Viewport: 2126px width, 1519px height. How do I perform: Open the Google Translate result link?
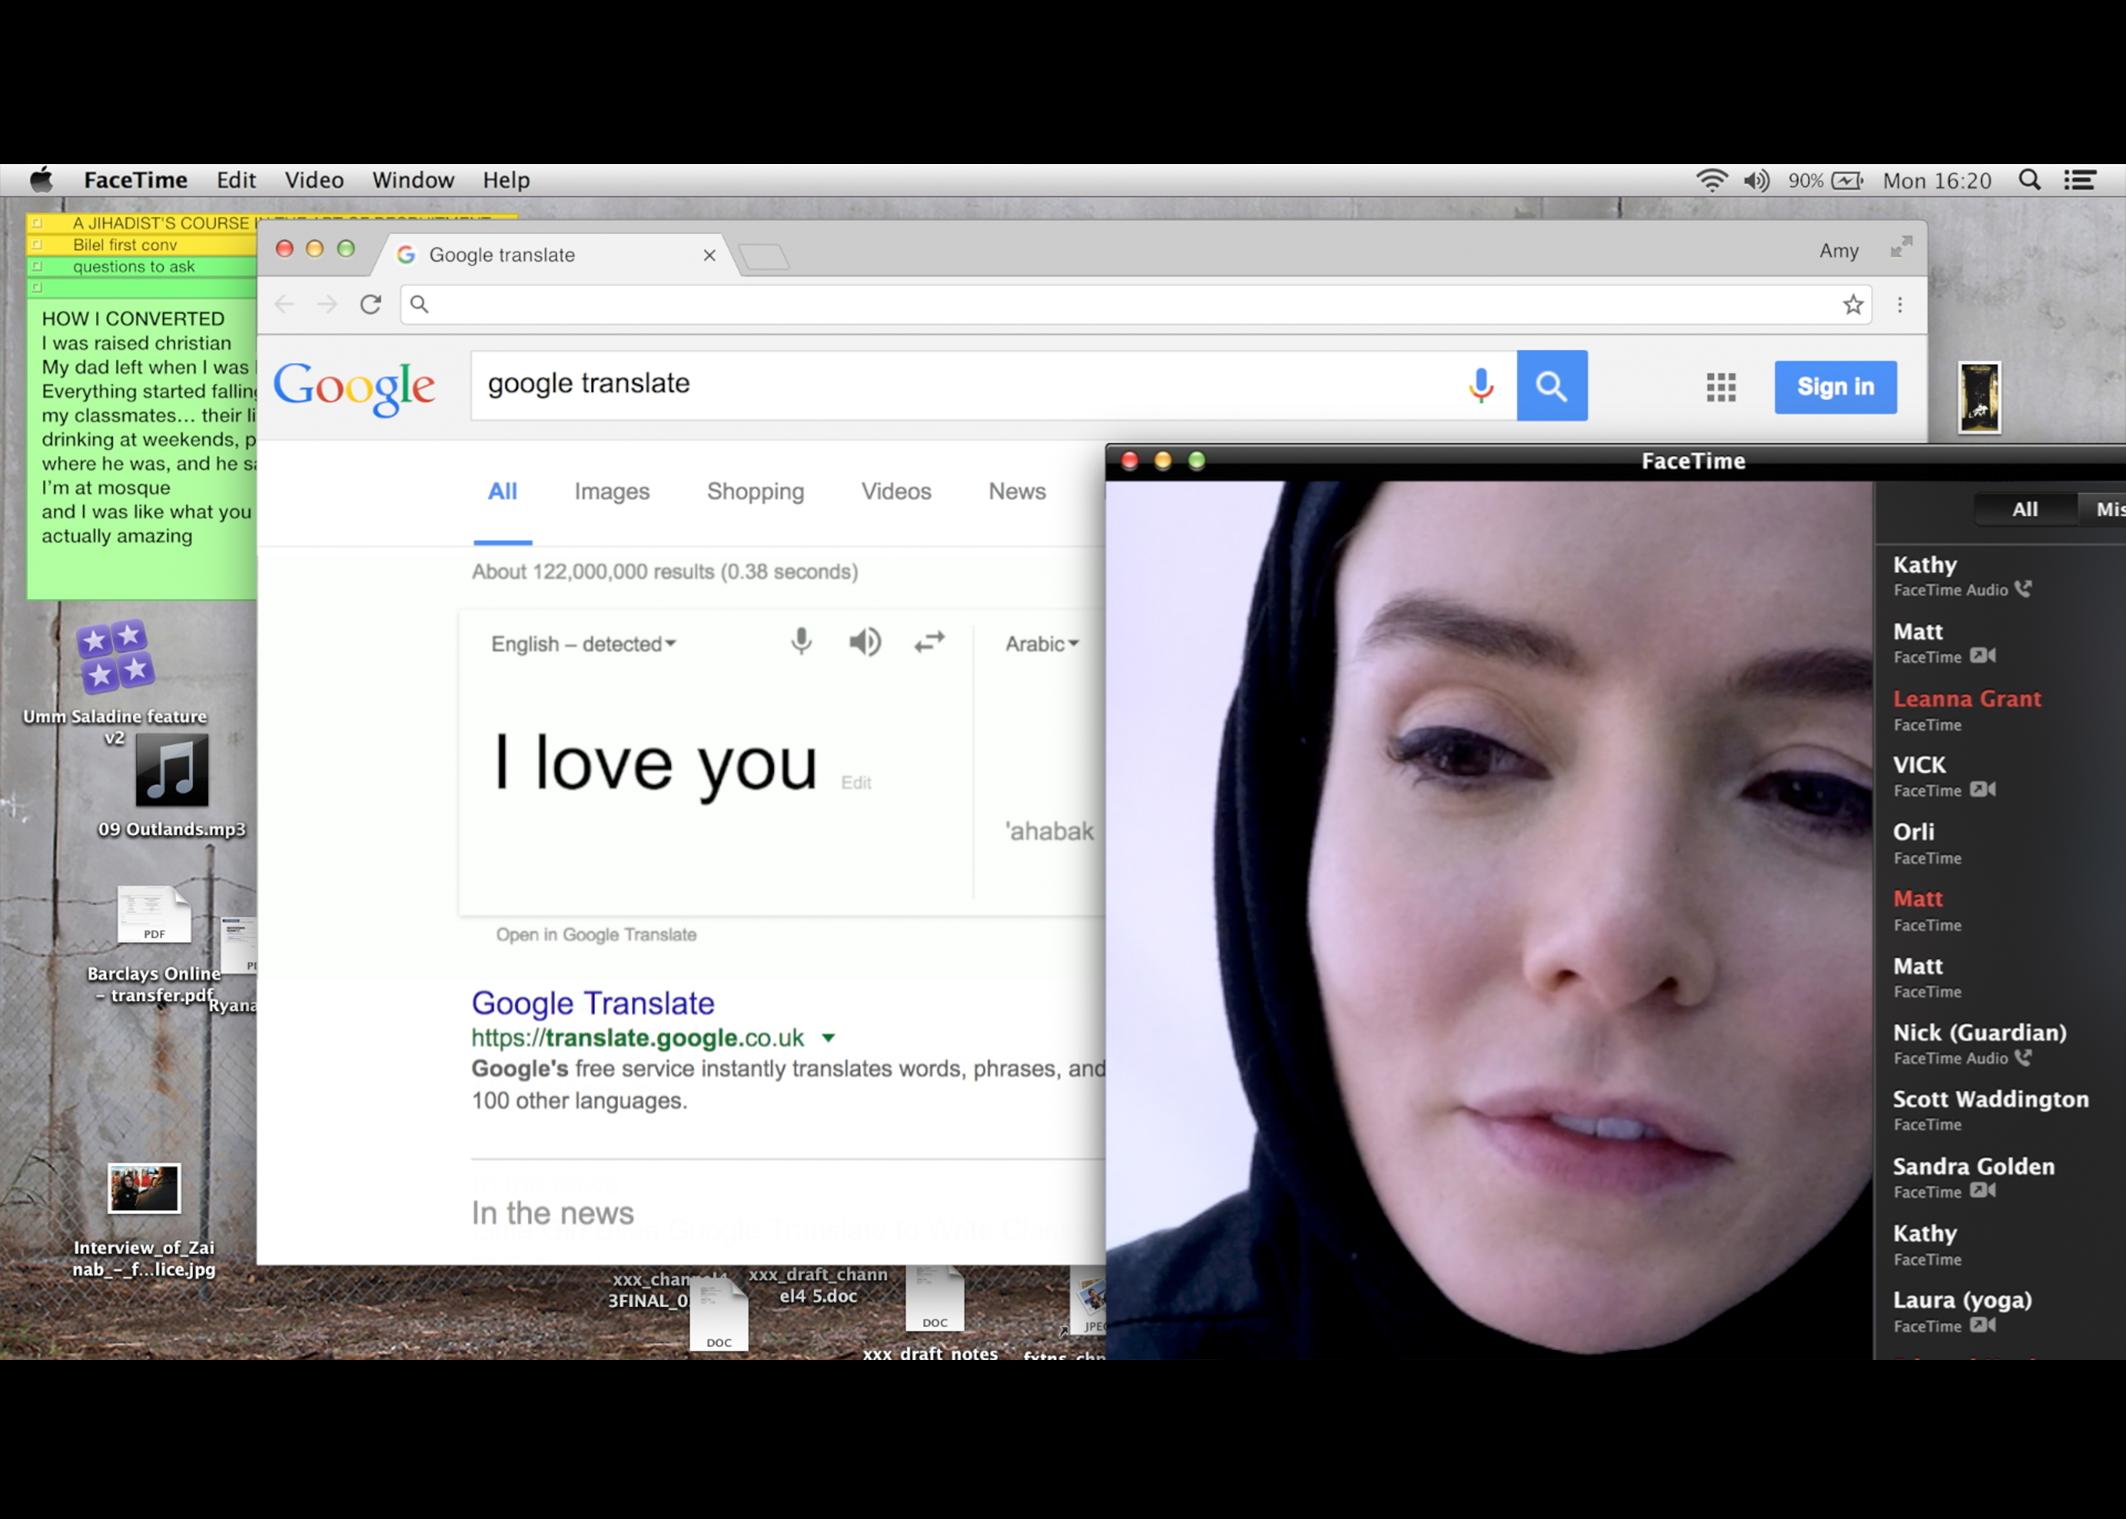[x=592, y=1003]
